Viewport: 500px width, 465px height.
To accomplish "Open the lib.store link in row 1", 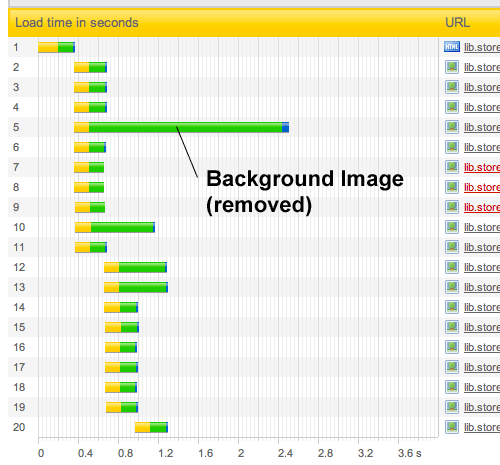I will point(482,47).
